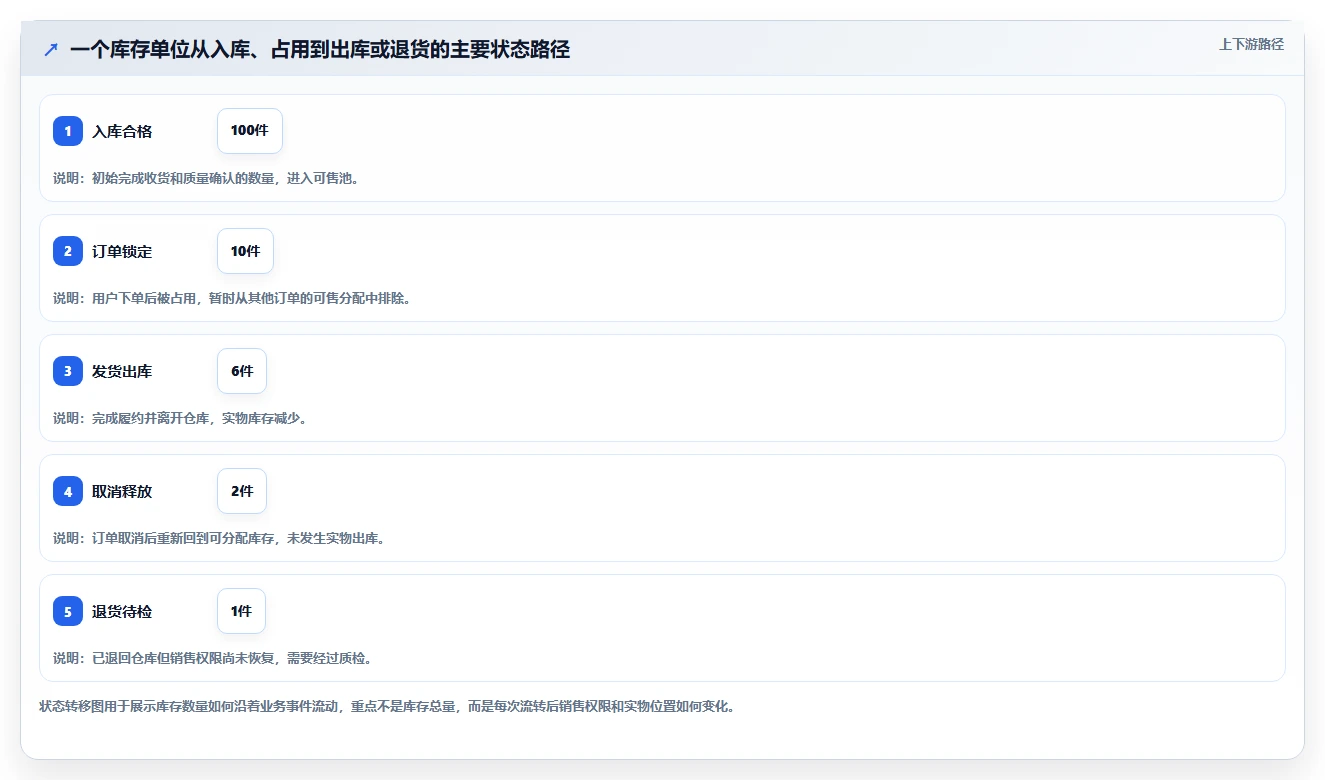Select the 退货待检 step label
Image resolution: width=1325 pixels, height=780 pixels.
[x=122, y=611]
